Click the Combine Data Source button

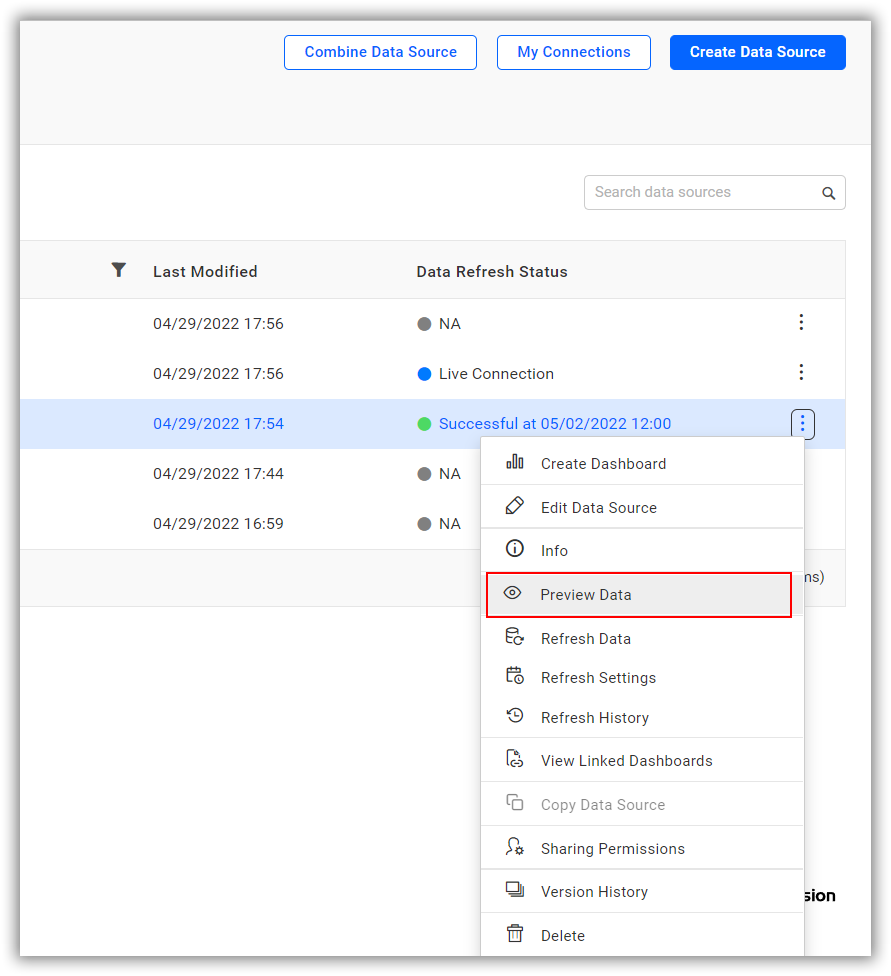[380, 52]
